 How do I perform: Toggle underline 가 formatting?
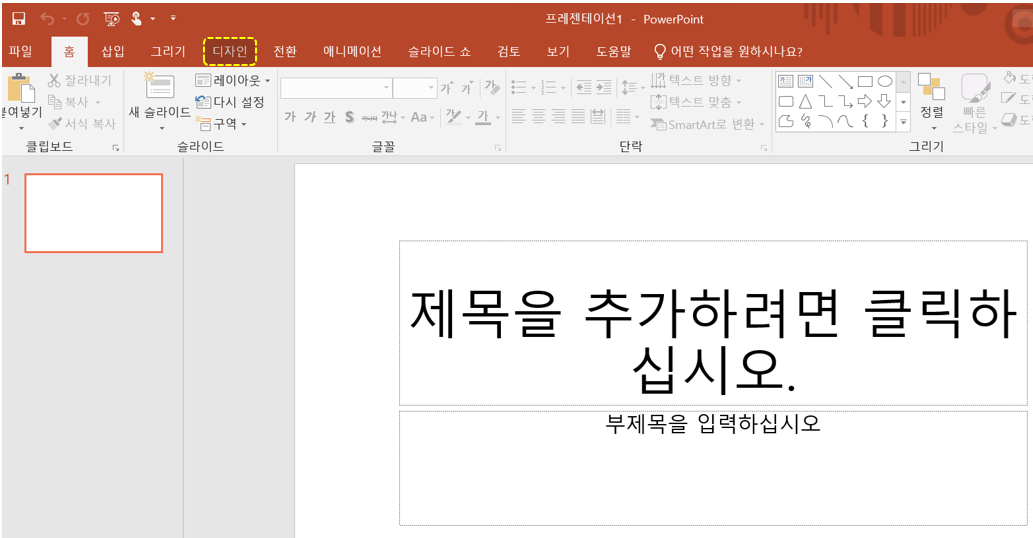[329, 117]
